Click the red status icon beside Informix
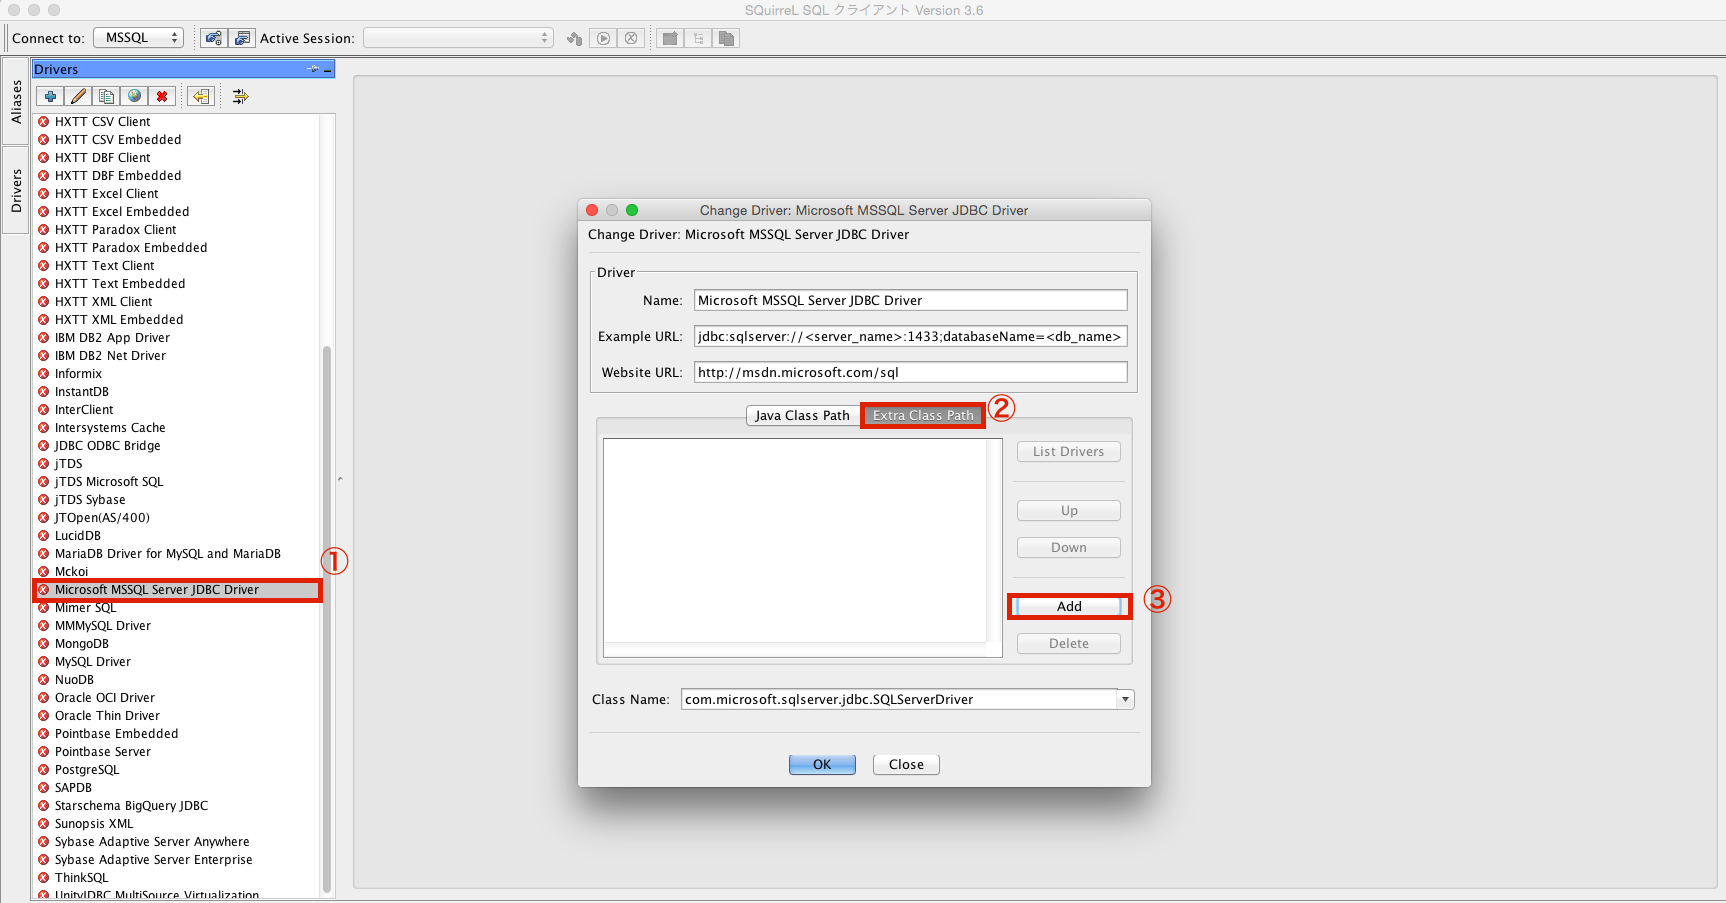This screenshot has width=1726, height=903. pos(44,373)
